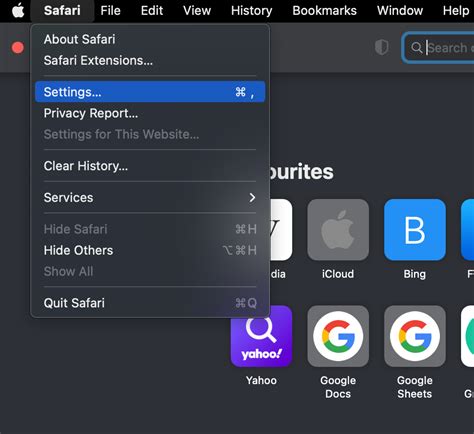Open the Help menu

pyautogui.click(x=456, y=11)
